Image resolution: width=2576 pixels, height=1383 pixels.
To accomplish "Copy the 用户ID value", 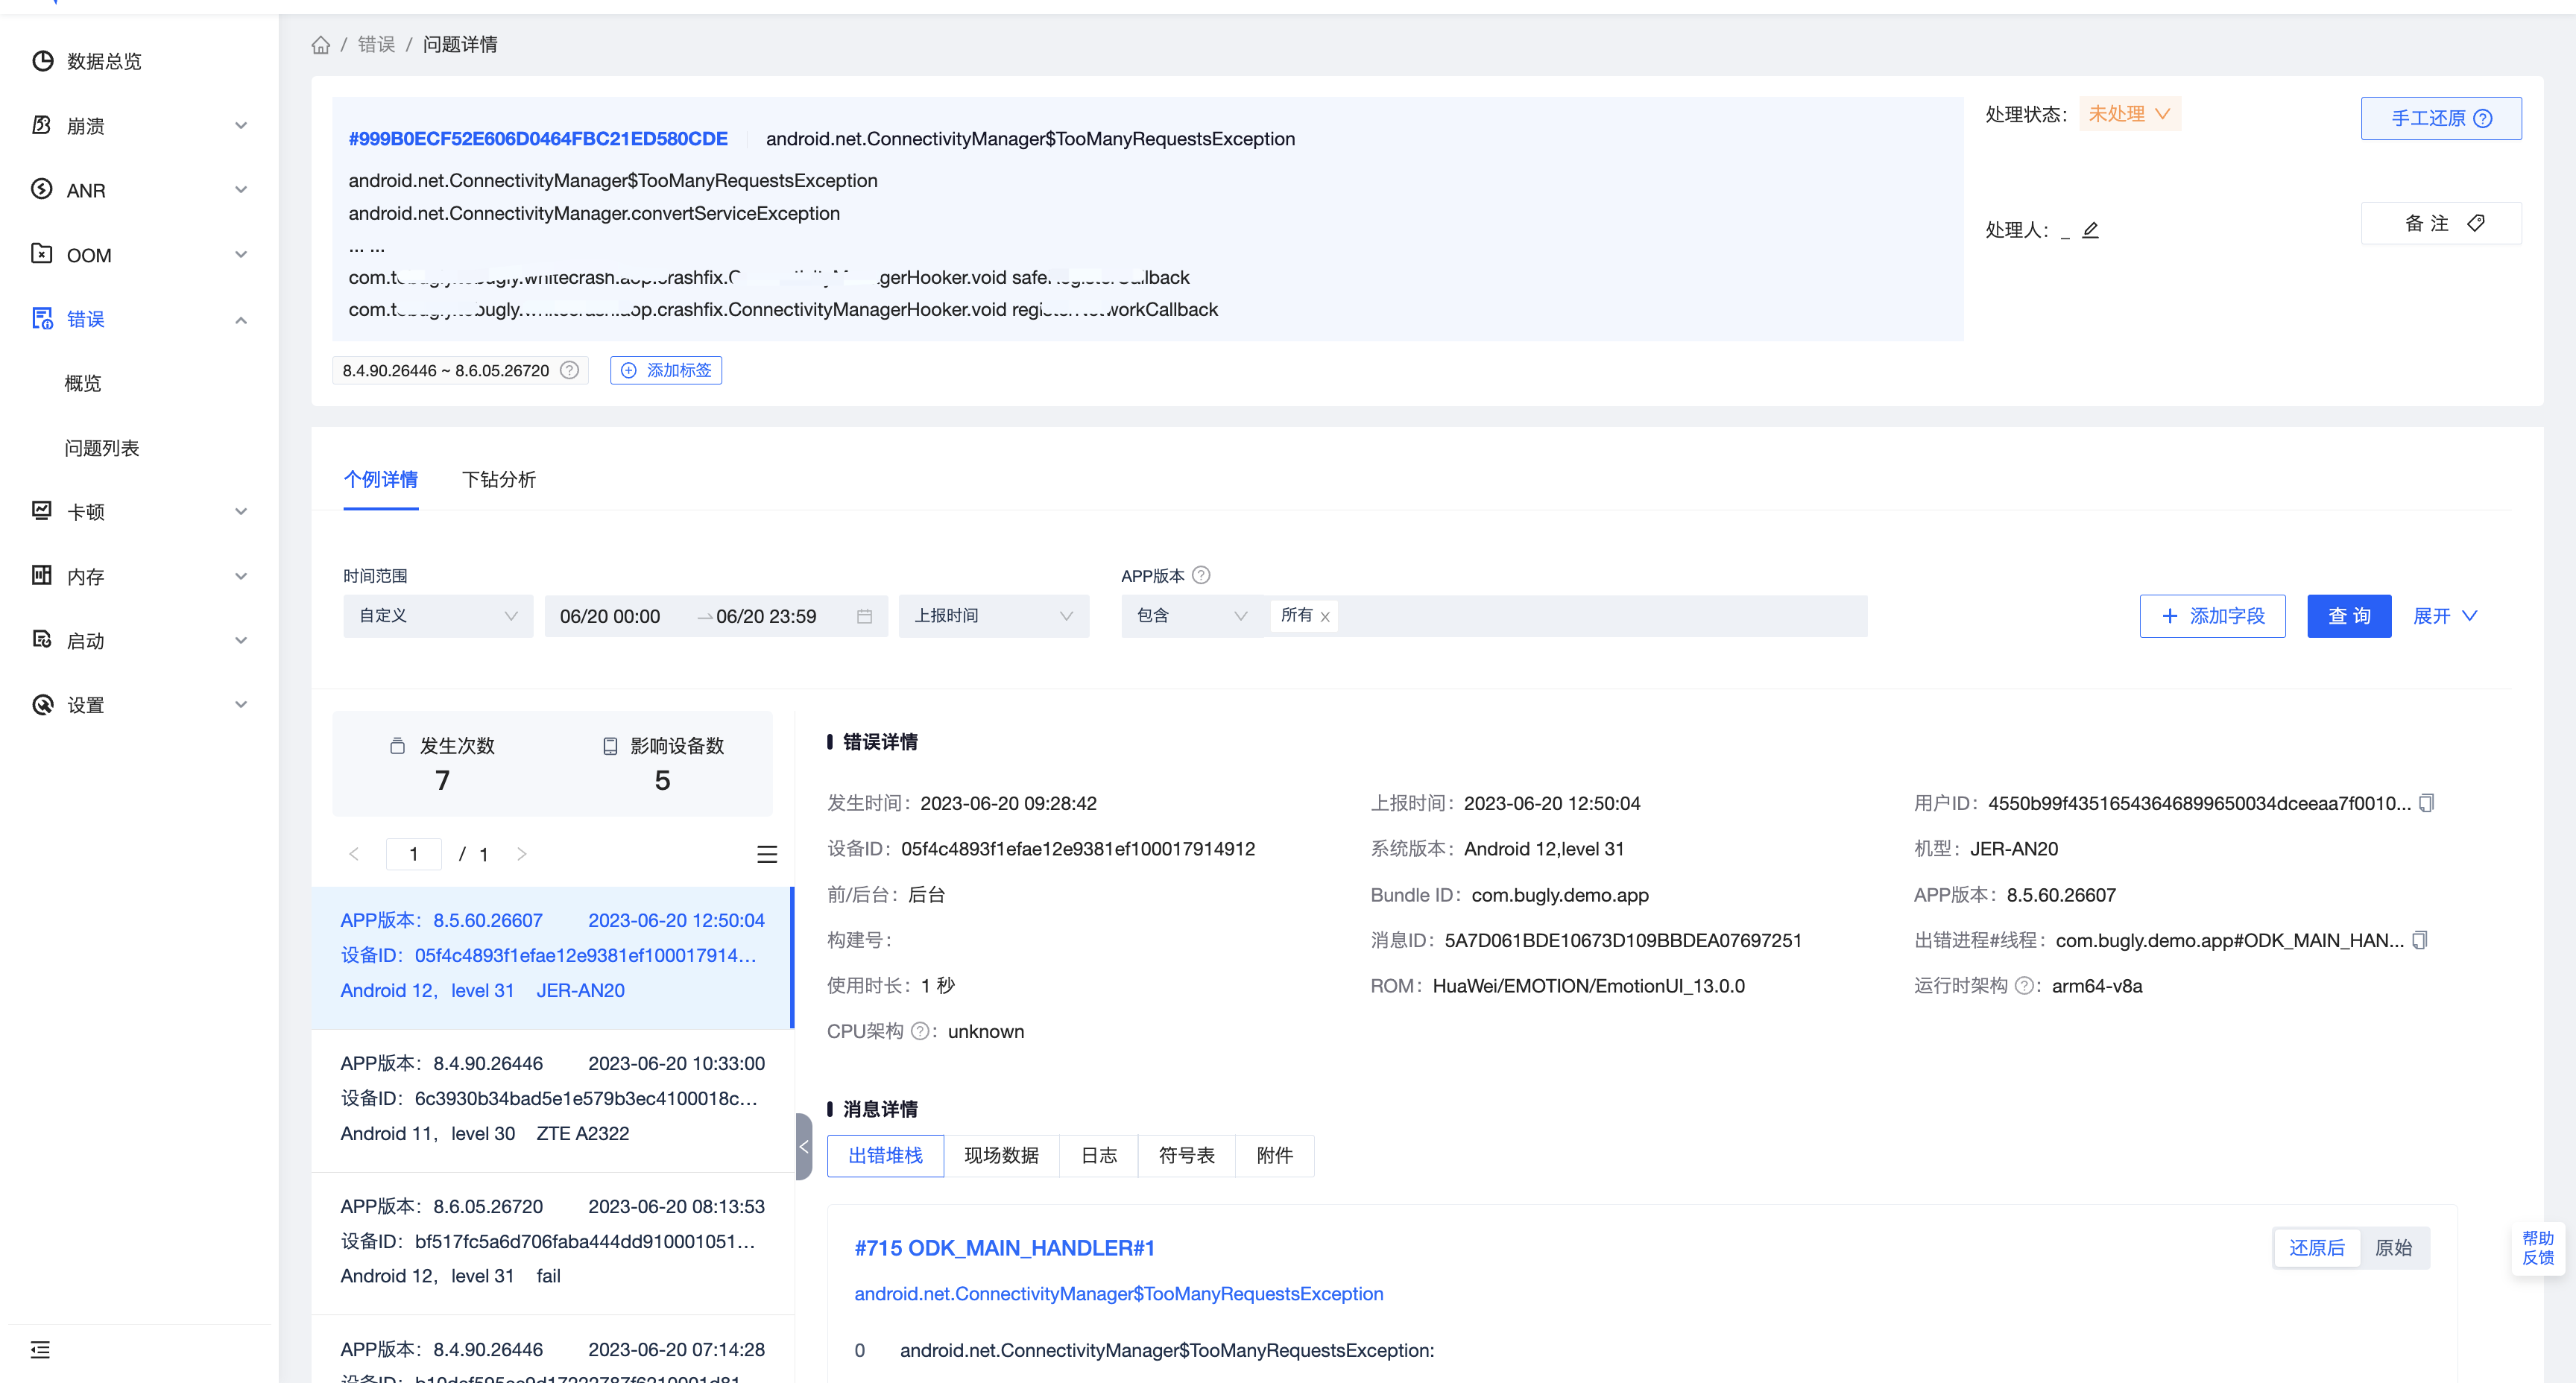I will [x=2426, y=803].
